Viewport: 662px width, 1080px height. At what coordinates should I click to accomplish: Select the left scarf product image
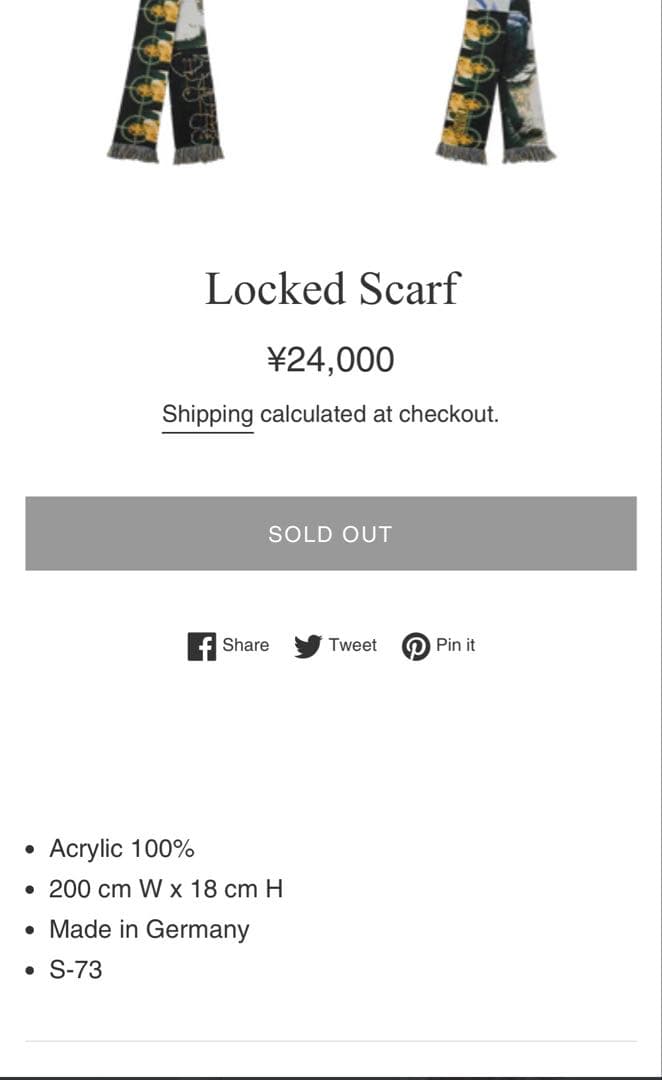pyautogui.click(x=165, y=80)
